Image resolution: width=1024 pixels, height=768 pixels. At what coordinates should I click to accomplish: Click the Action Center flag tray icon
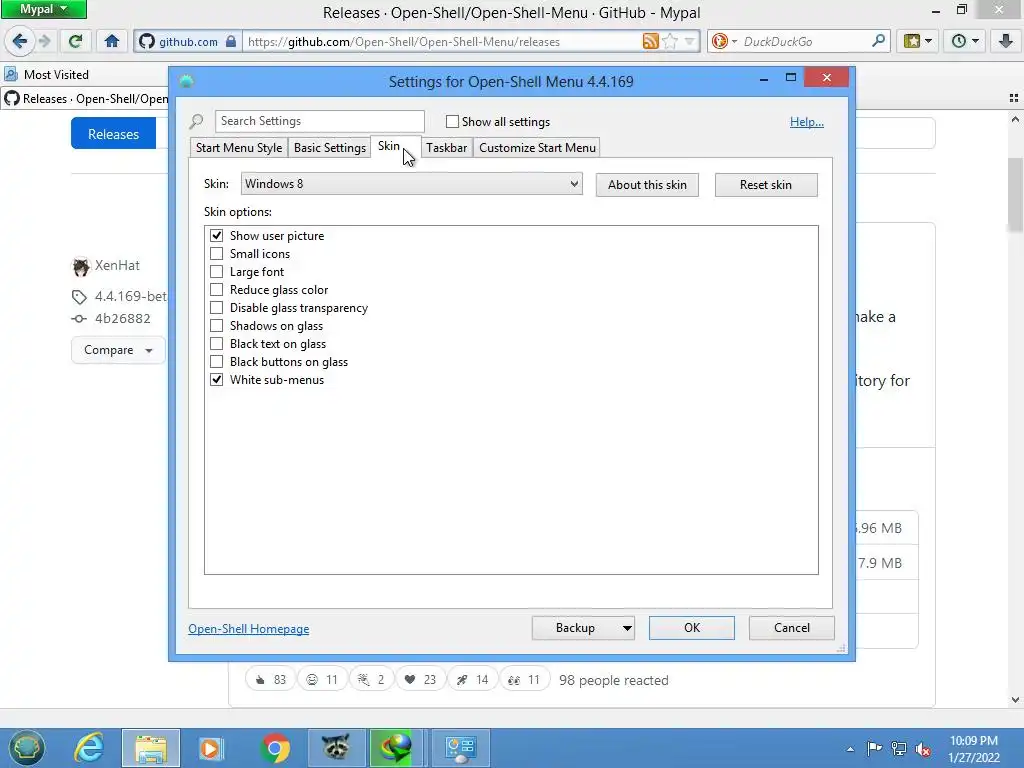pos(874,748)
